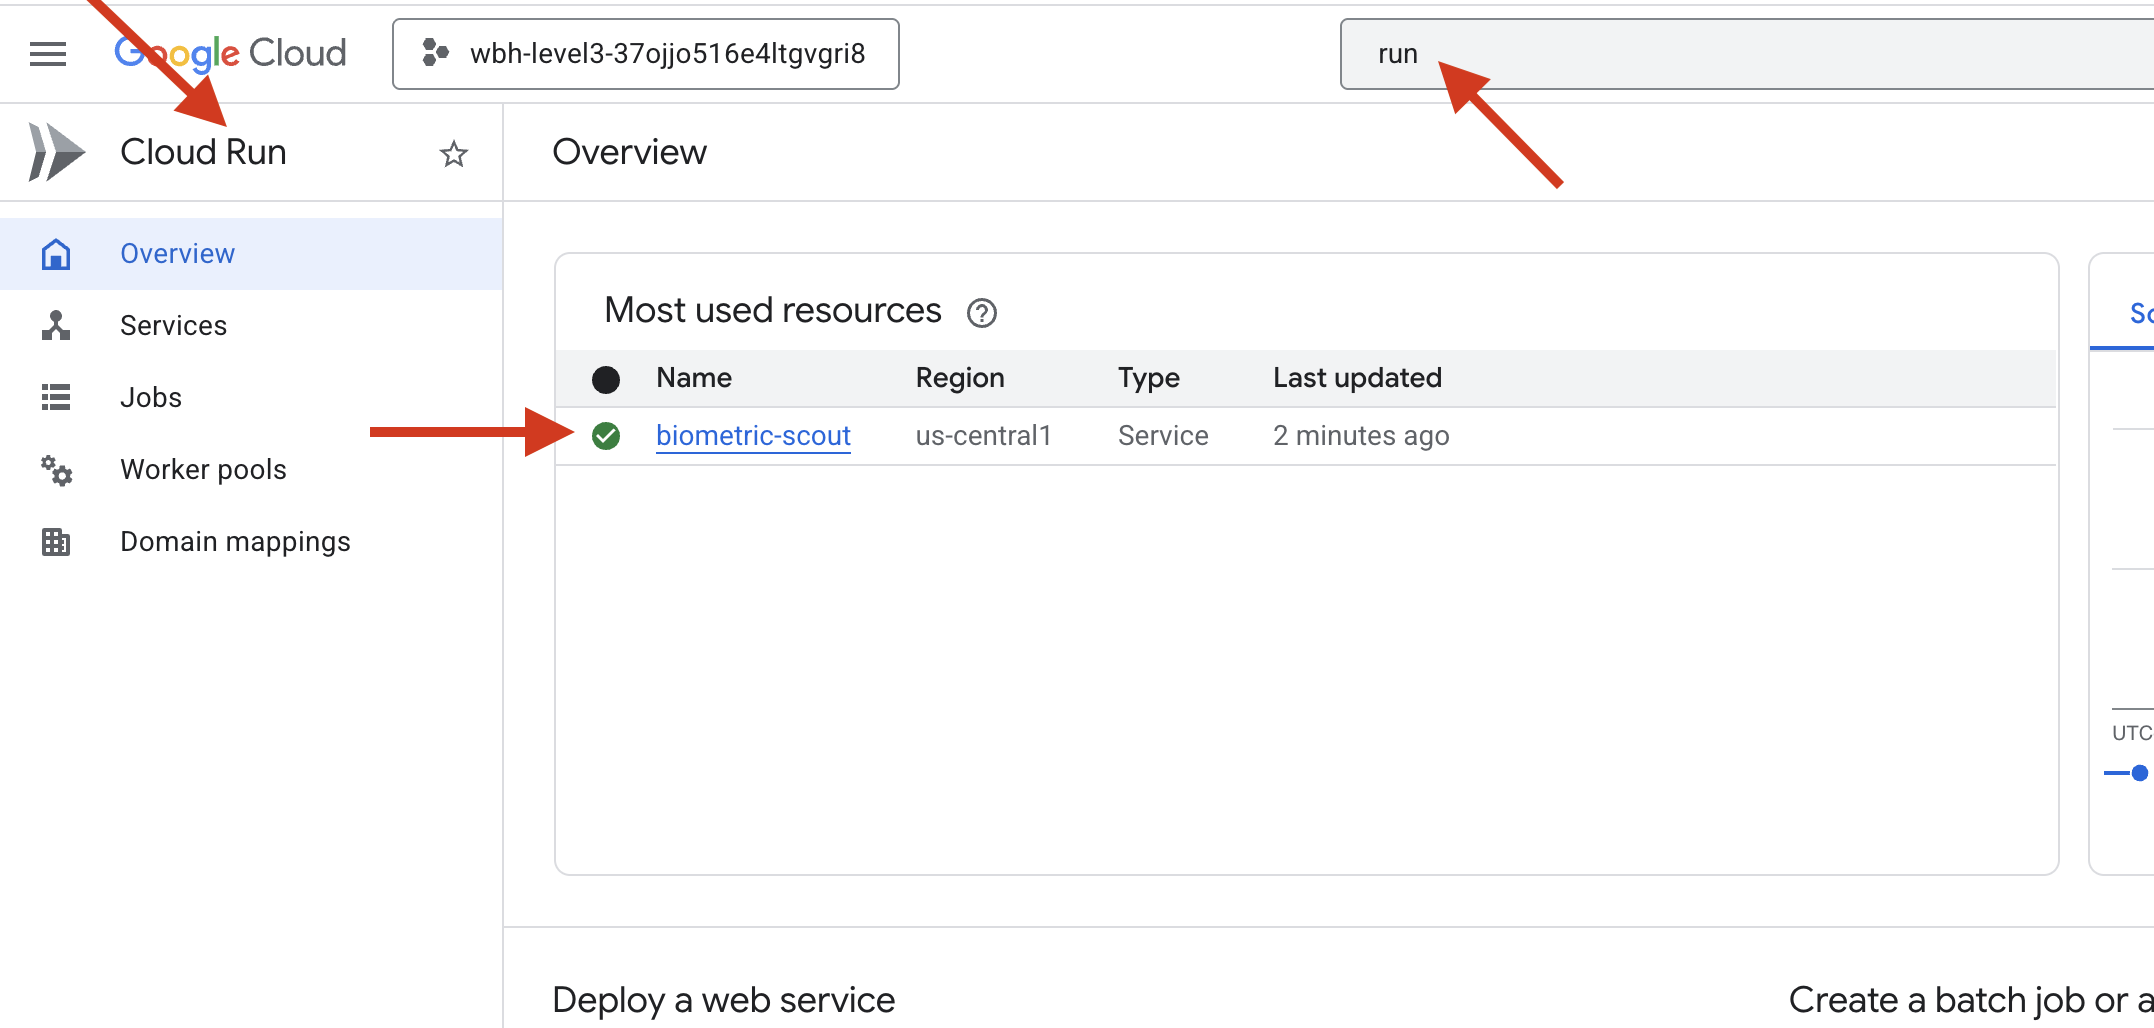The height and width of the screenshot is (1028, 2154).
Task: Click the Services icon in the sidebar
Action: point(56,326)
